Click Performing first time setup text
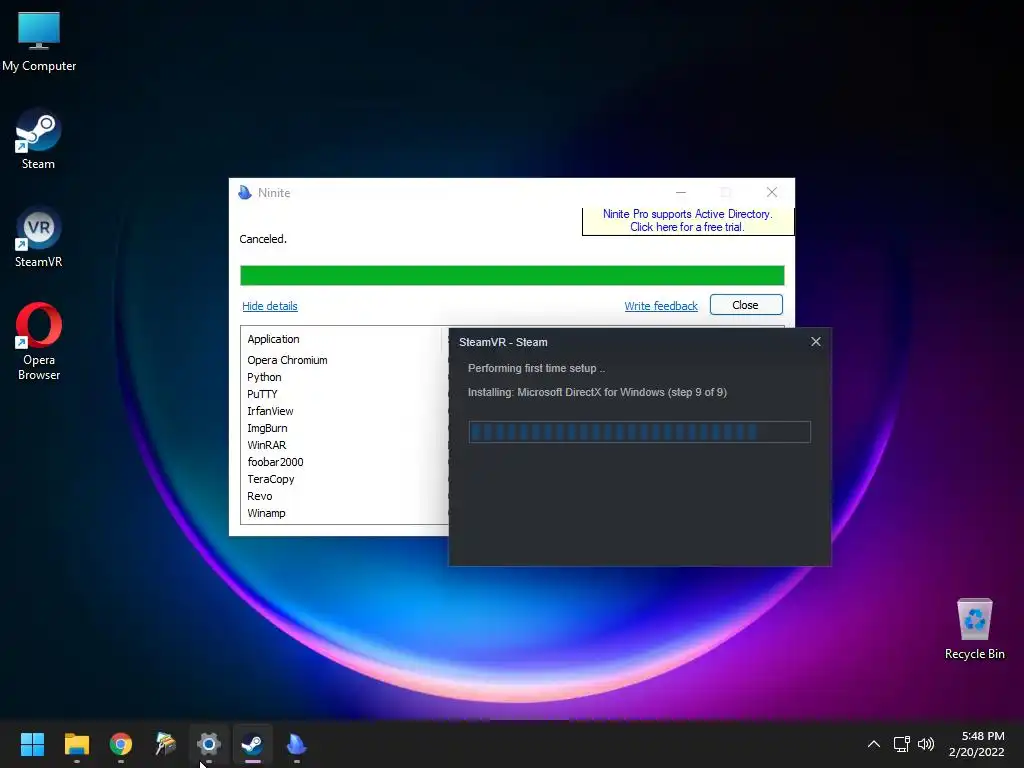The width and height of the screenshot is (1024, 768). click(x=536, y=368)
